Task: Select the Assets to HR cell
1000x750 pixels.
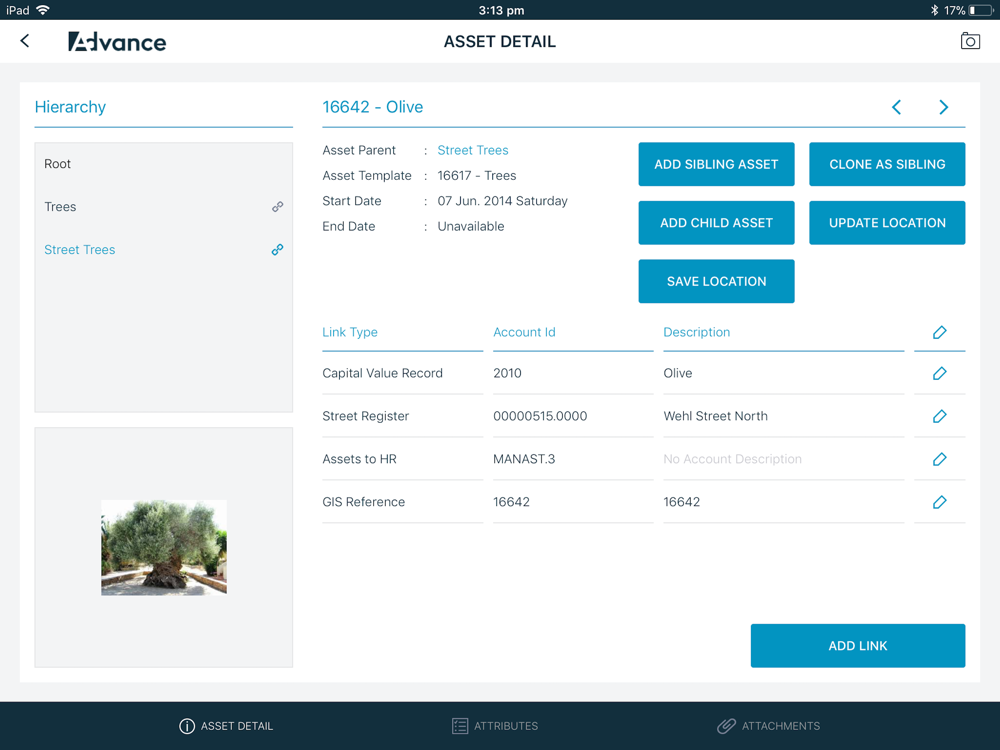Action: [x=359, y=459]
